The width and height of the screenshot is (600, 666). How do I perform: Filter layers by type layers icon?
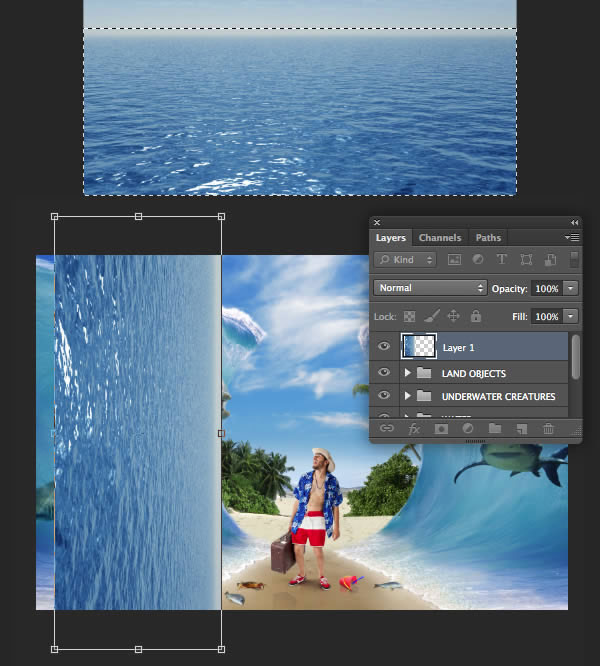point(501,260)
